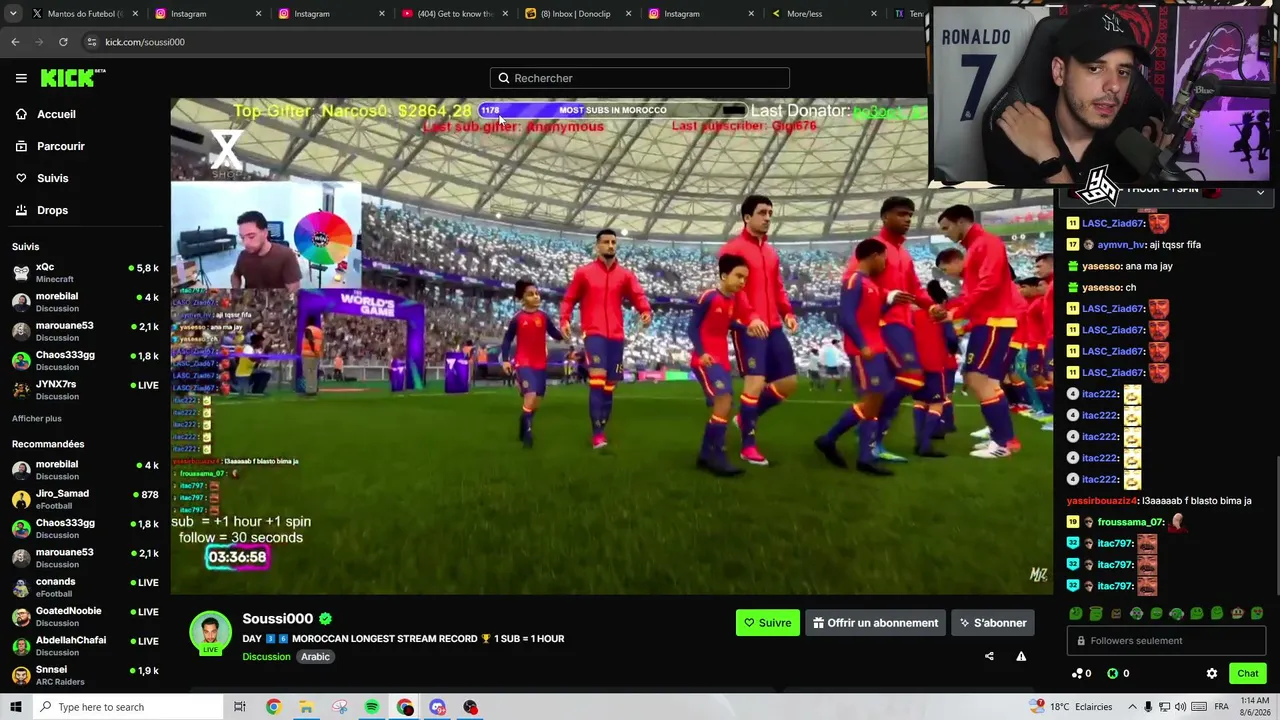Open Discord from the taskbar

click(438, 707)
